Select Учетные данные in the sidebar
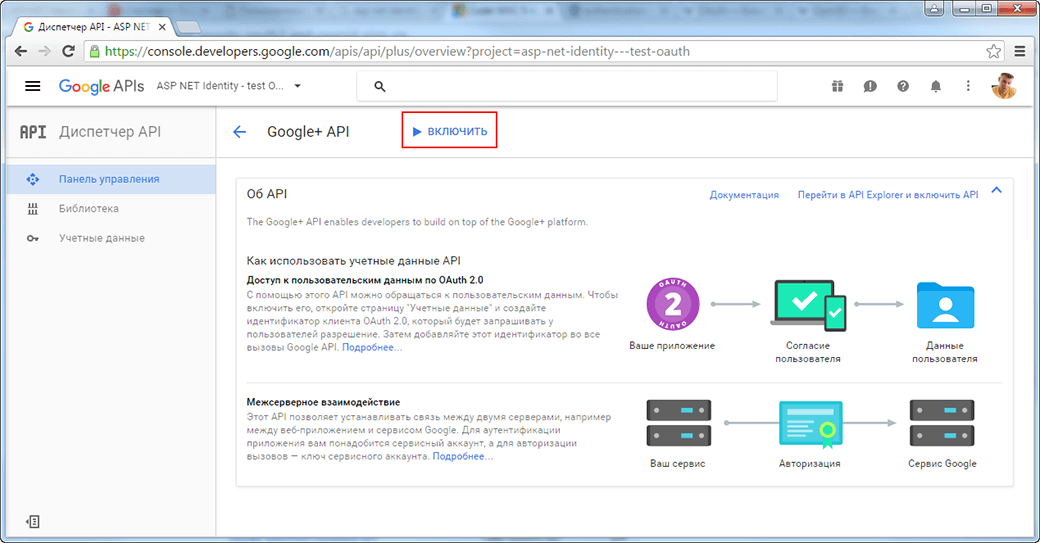The image size is (1040, 543). [x=101, y=238]
